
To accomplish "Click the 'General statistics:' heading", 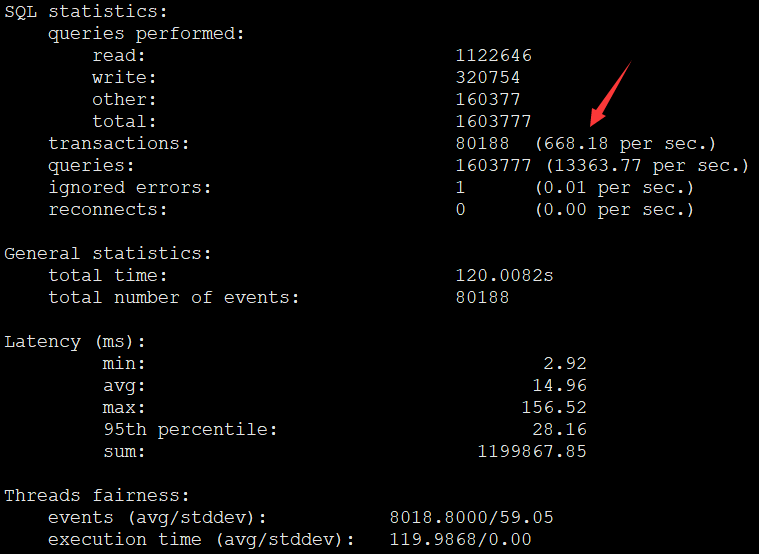I will [x=108, y=254].
